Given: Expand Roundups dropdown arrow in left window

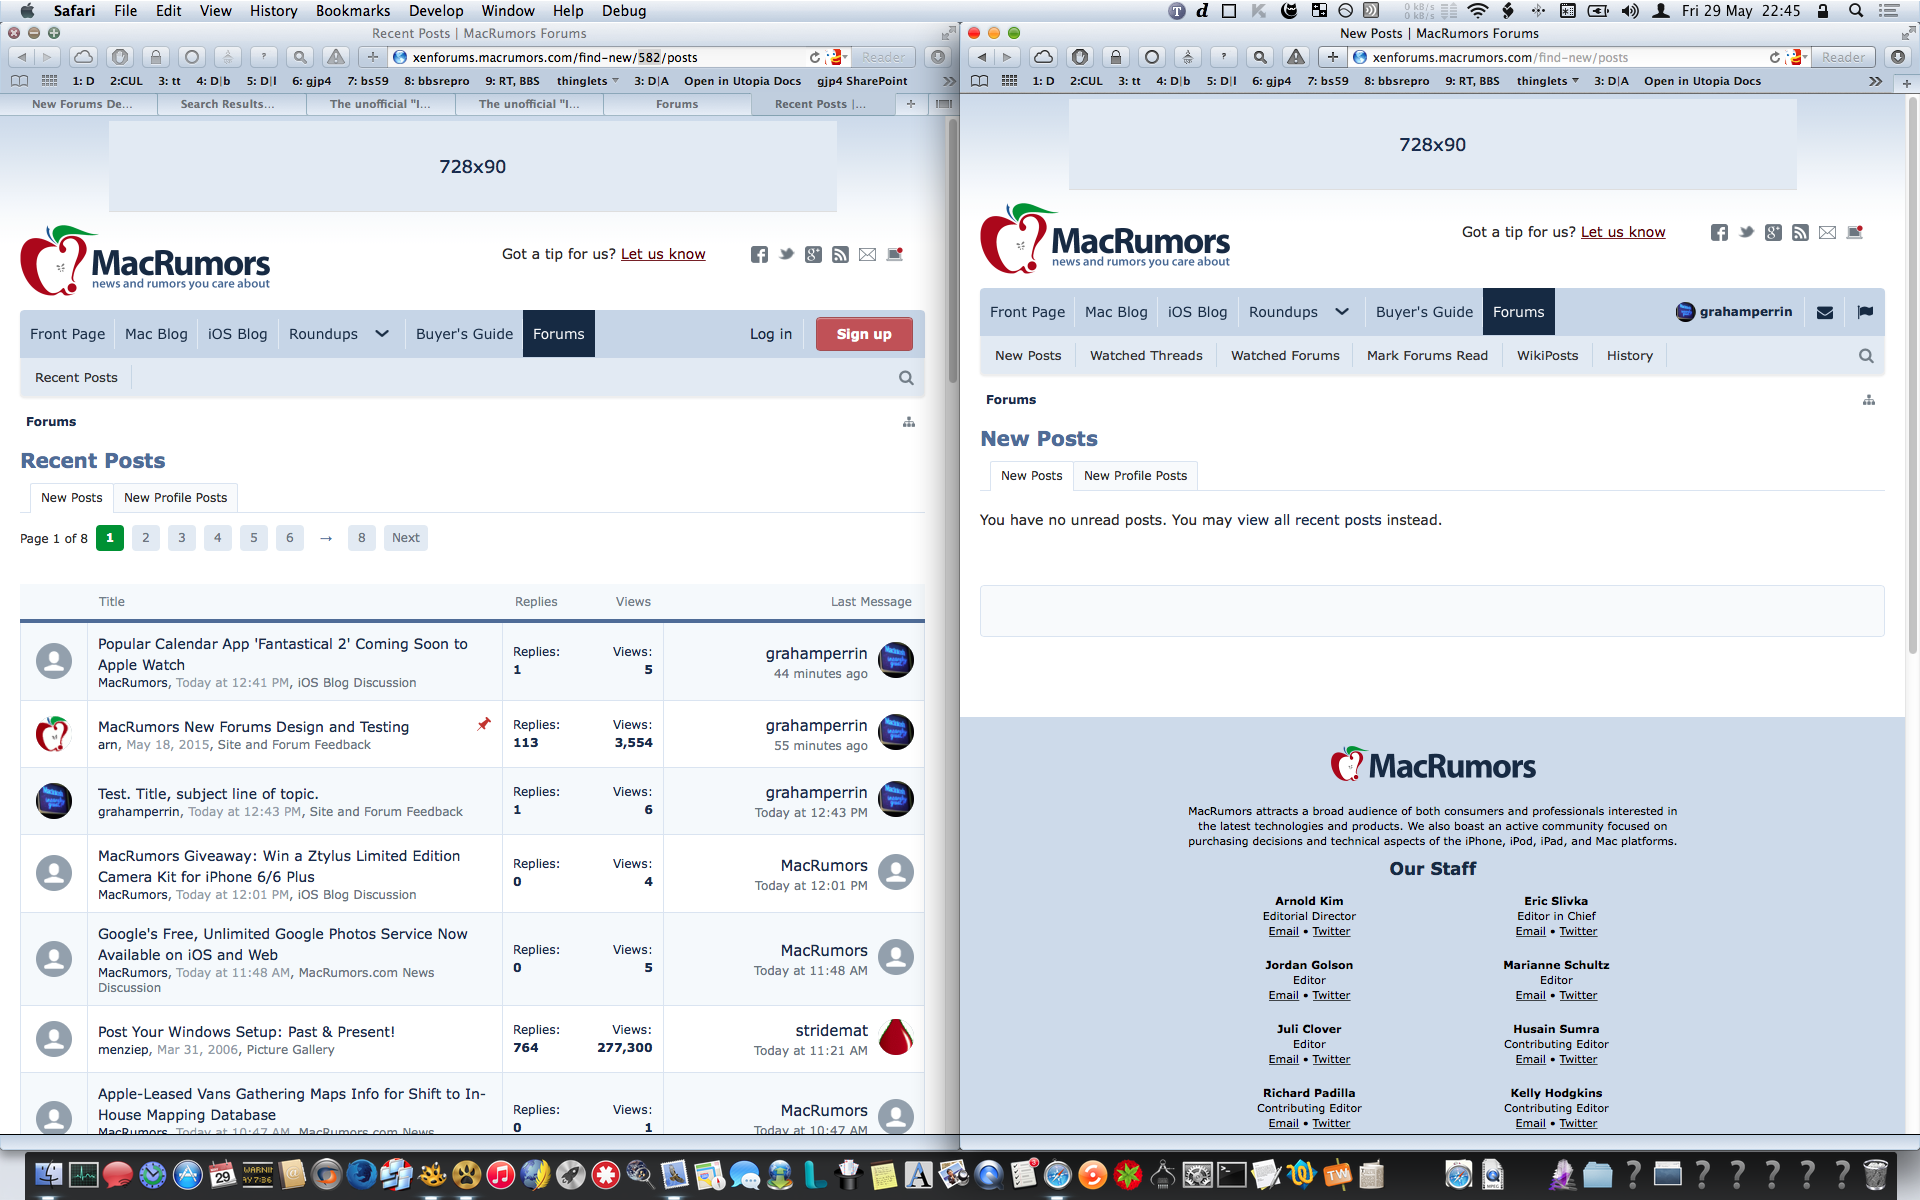Looking at the screenshot, I should 382,334.
